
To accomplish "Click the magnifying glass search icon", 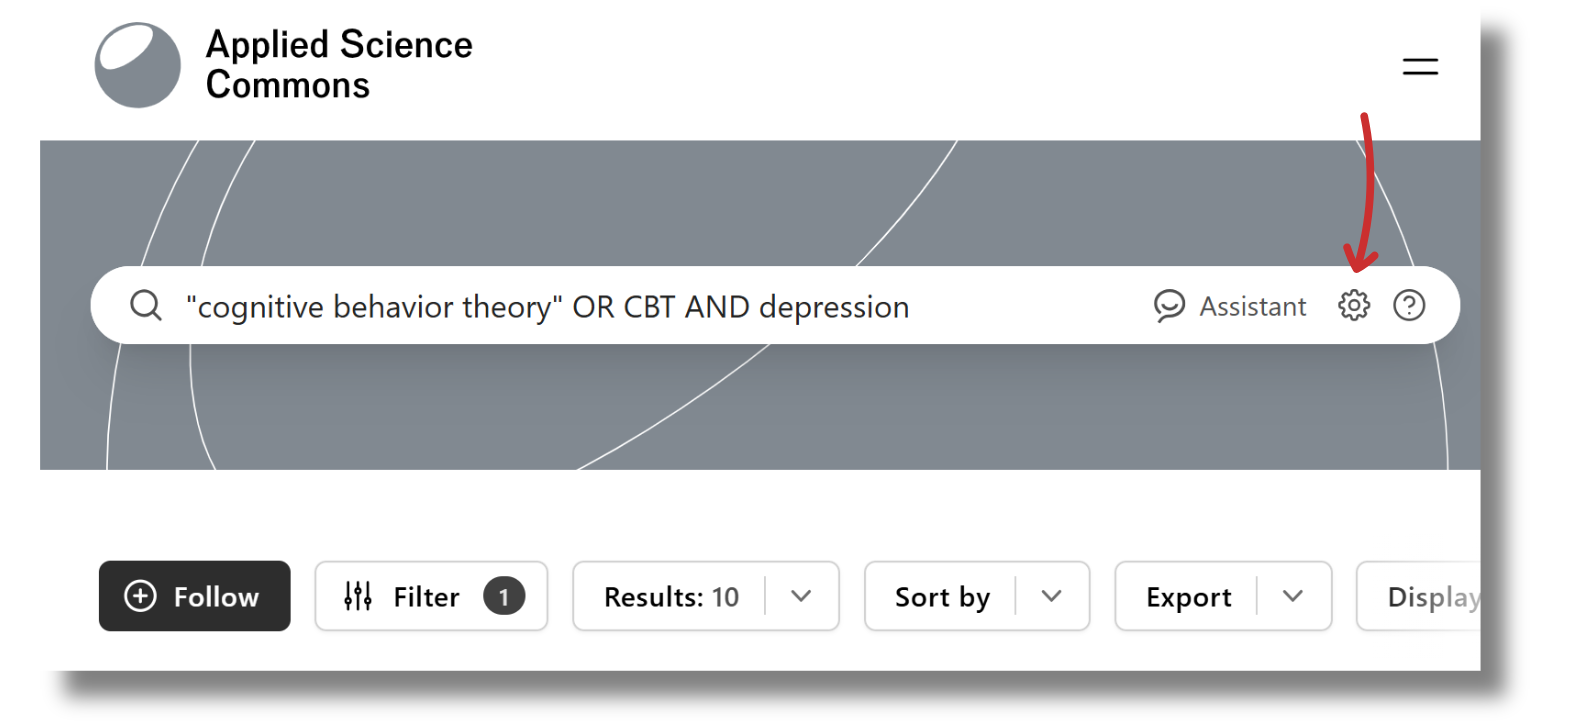I will coord(146,305).
